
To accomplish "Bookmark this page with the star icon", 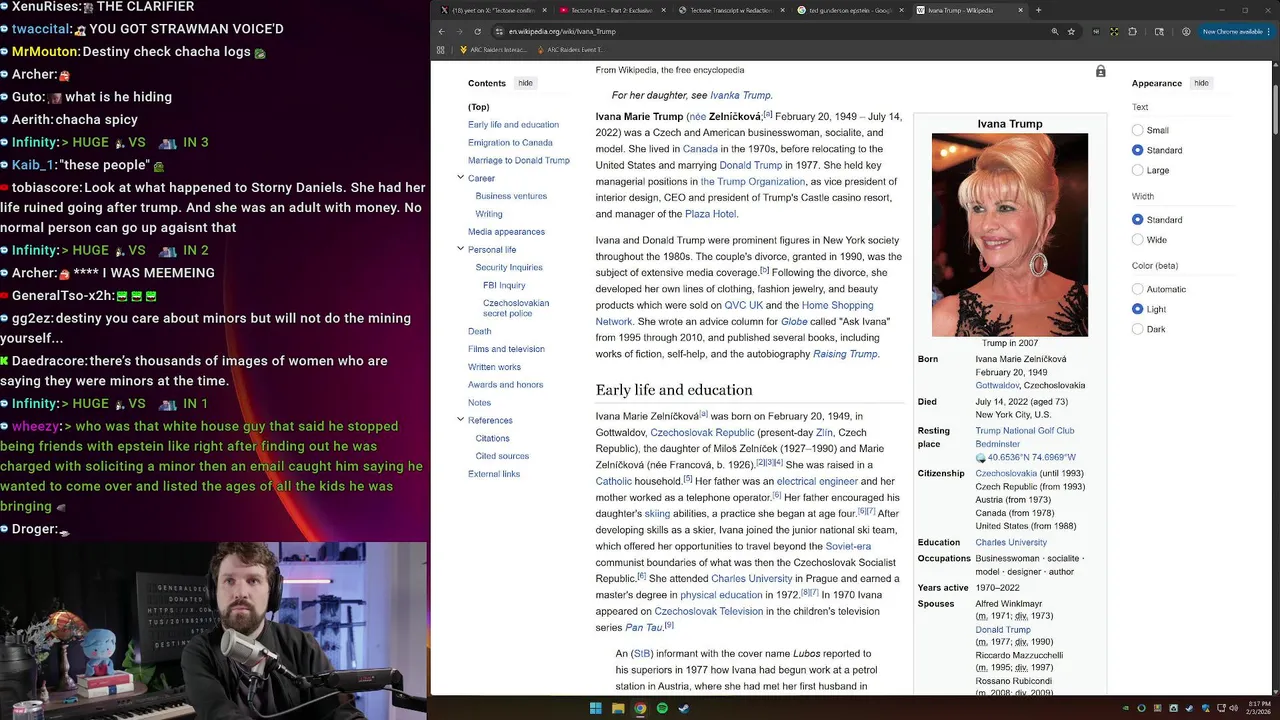I will coord(1071,31).
